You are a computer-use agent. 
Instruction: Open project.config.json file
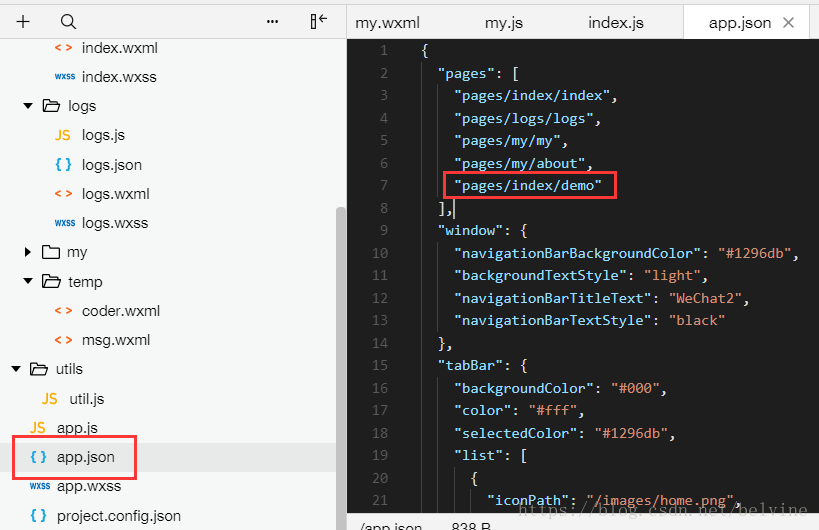(x=119, y=516)
